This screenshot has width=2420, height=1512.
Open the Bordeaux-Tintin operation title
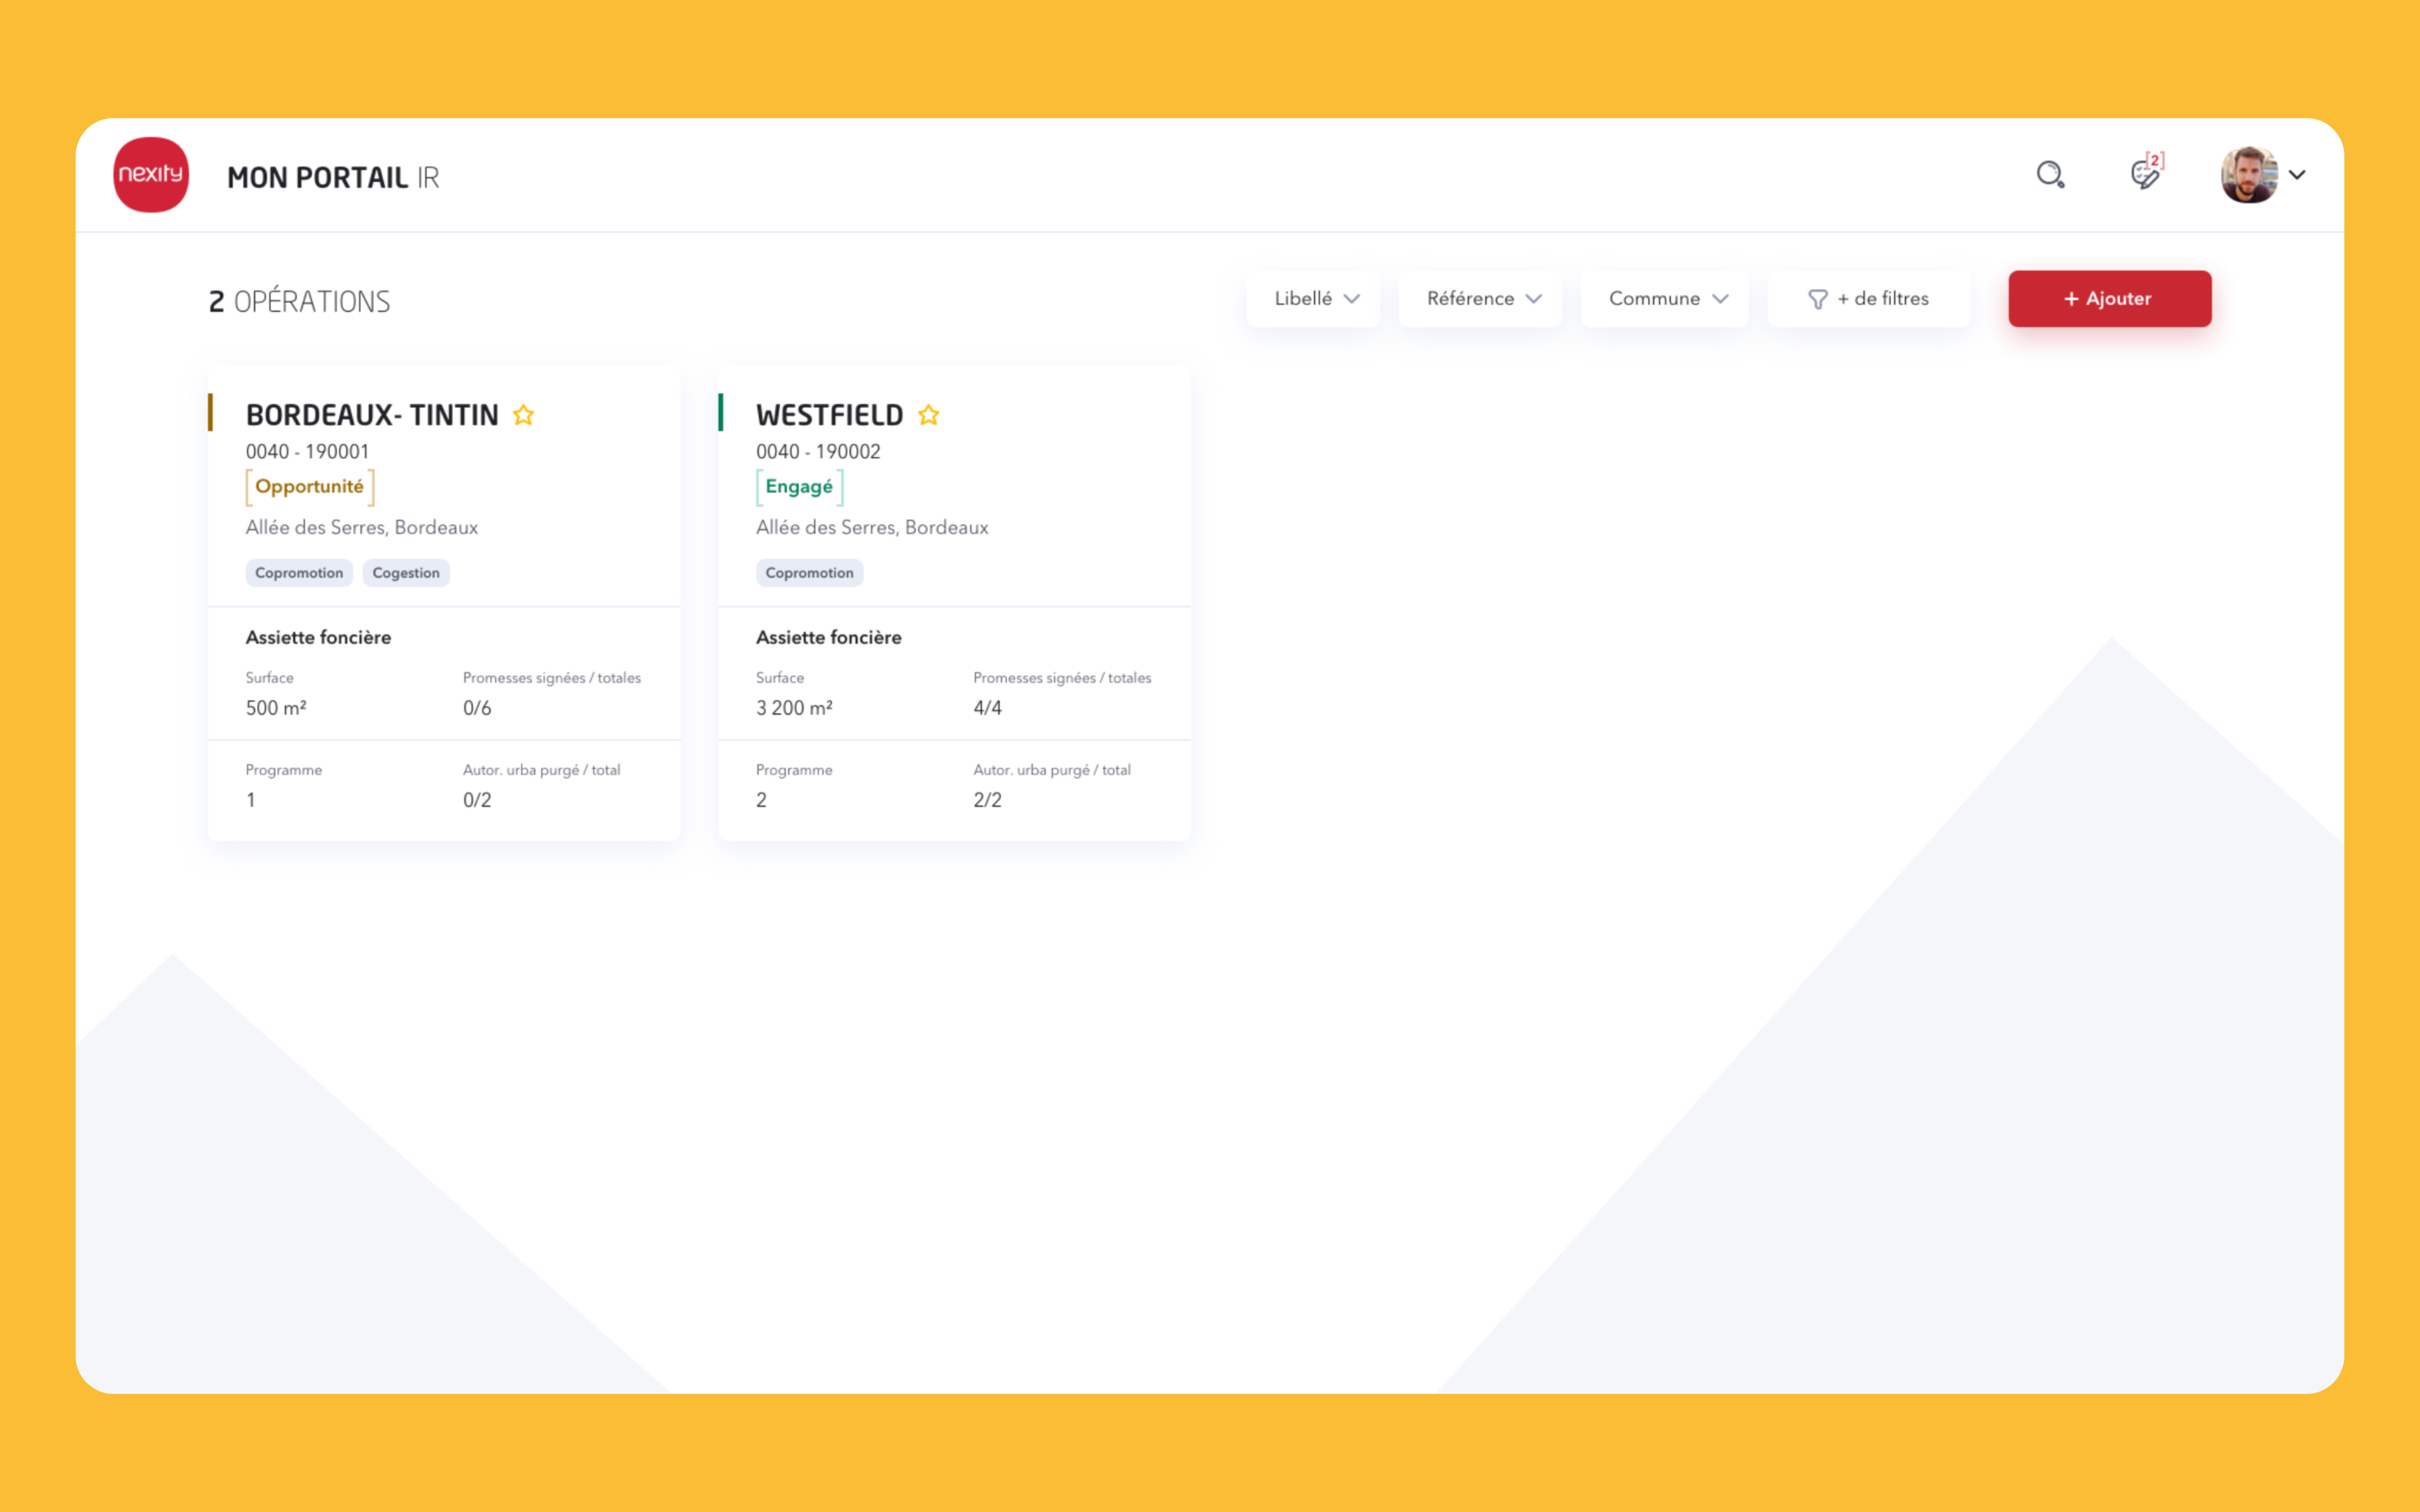[x=372, y=415]
